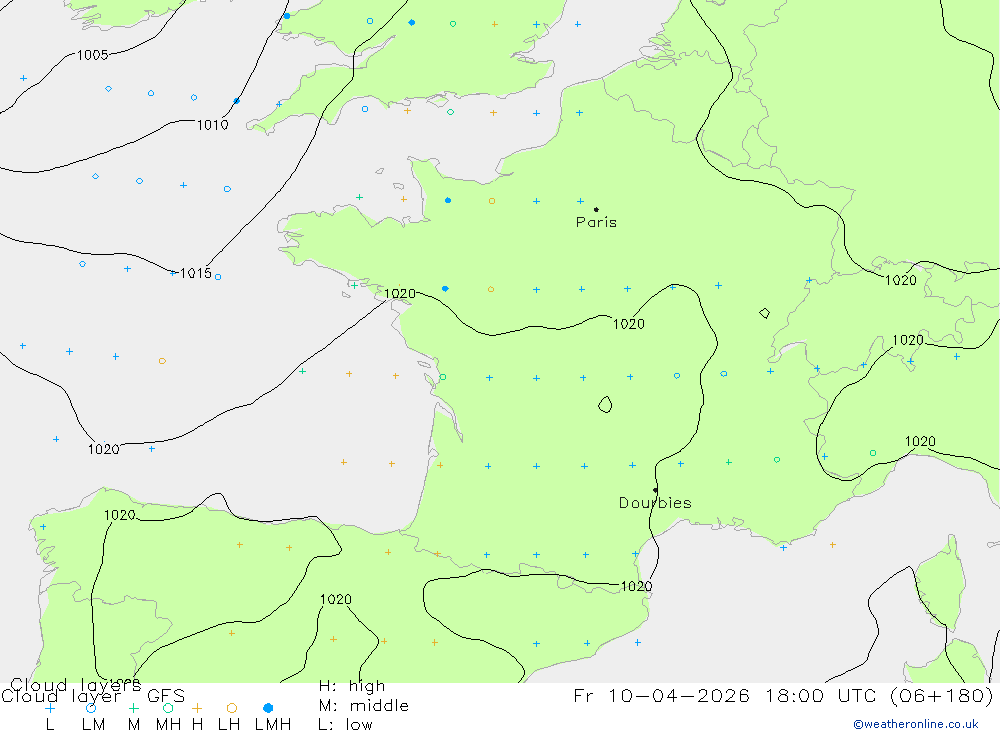This screenshot has width=1000, height=733.
Task: Click the '(06+180)' forecast run text
Action: (x=941, y=695)
